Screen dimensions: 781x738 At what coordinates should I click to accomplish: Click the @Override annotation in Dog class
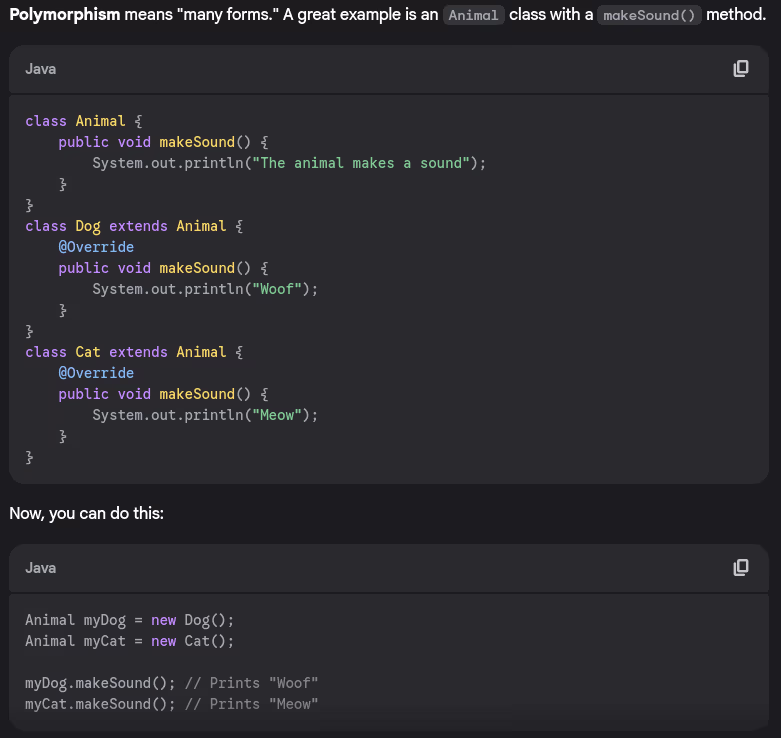tap(96, 247)
